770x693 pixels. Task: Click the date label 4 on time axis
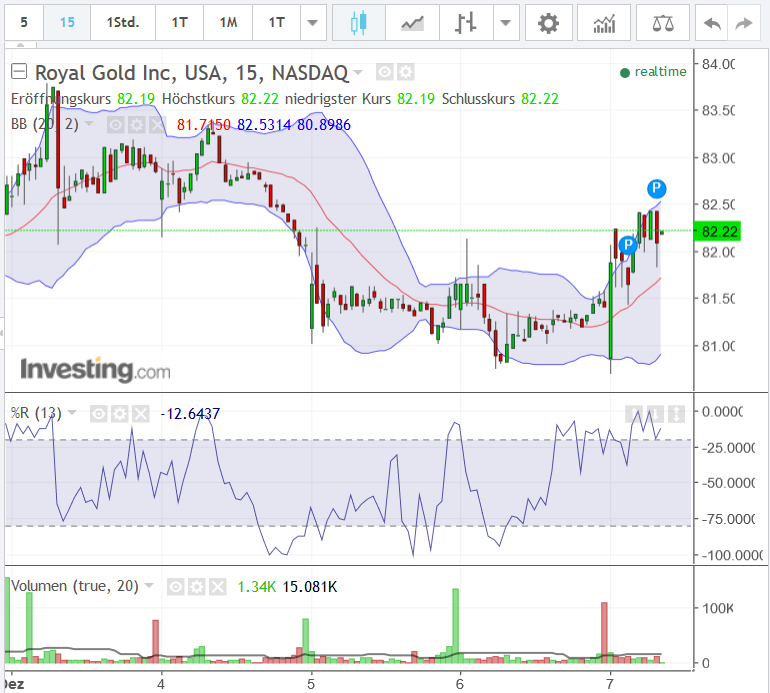pyautogui.click(x=161, y=684)
